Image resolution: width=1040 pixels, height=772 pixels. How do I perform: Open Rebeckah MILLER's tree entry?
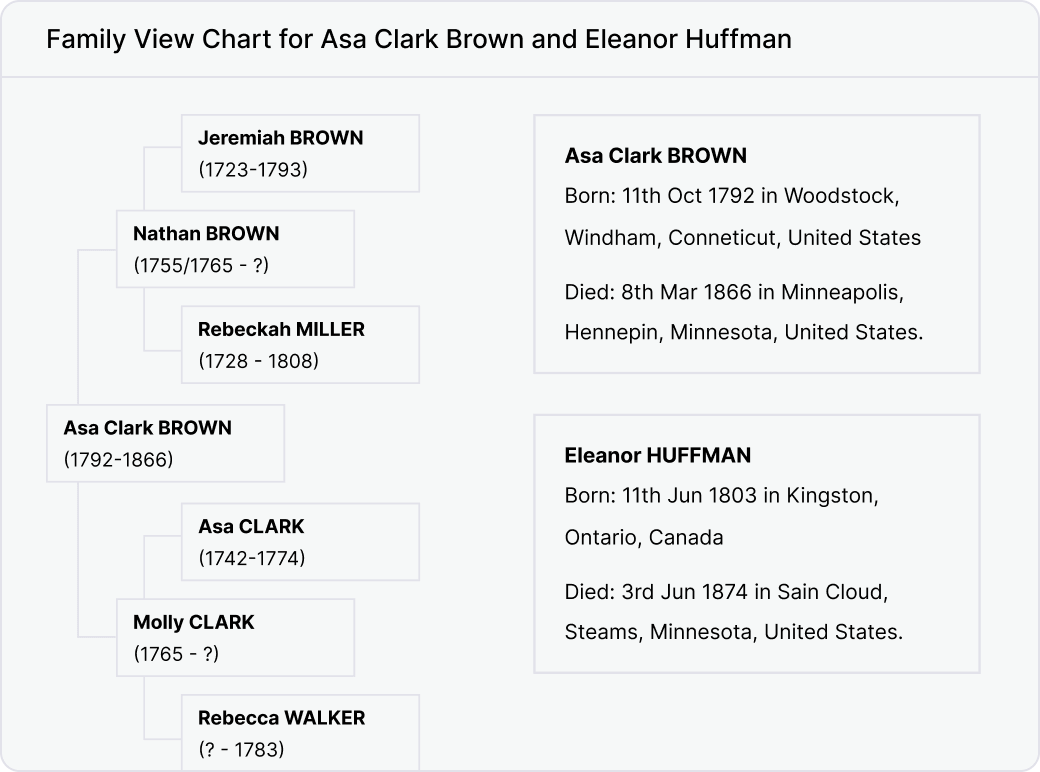[300, 344]
